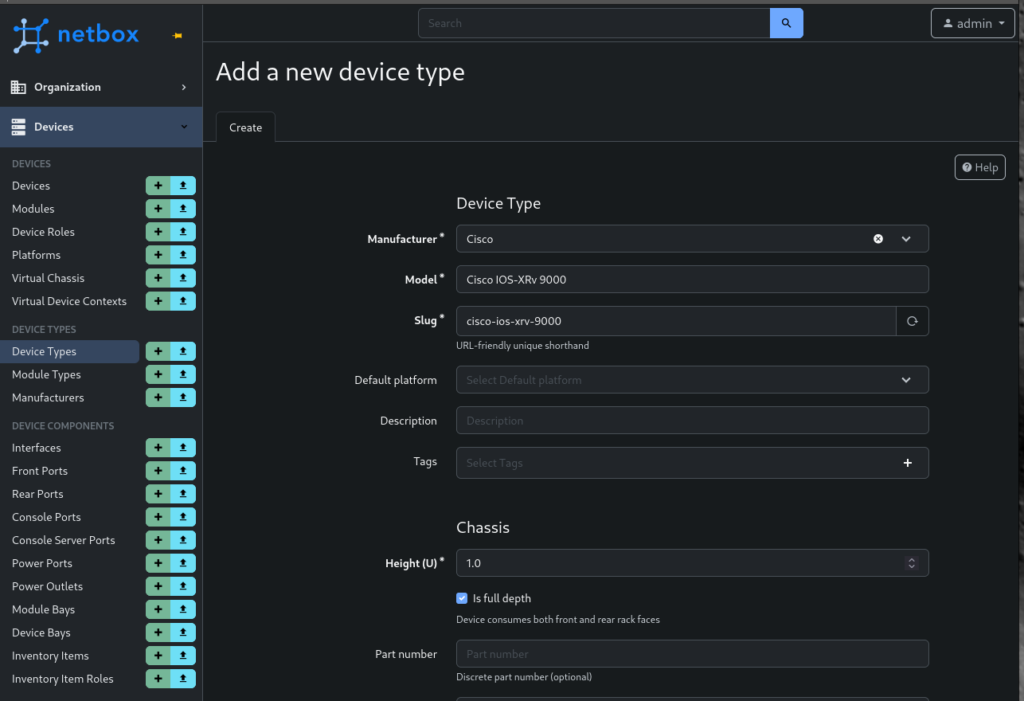1024x701 pixels.
Task: Click the add icon next to Manufacturers
Action: 158,398
